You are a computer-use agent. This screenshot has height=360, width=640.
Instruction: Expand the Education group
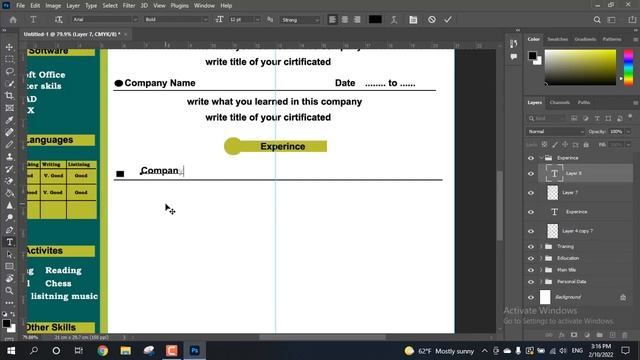coord(541,258)
